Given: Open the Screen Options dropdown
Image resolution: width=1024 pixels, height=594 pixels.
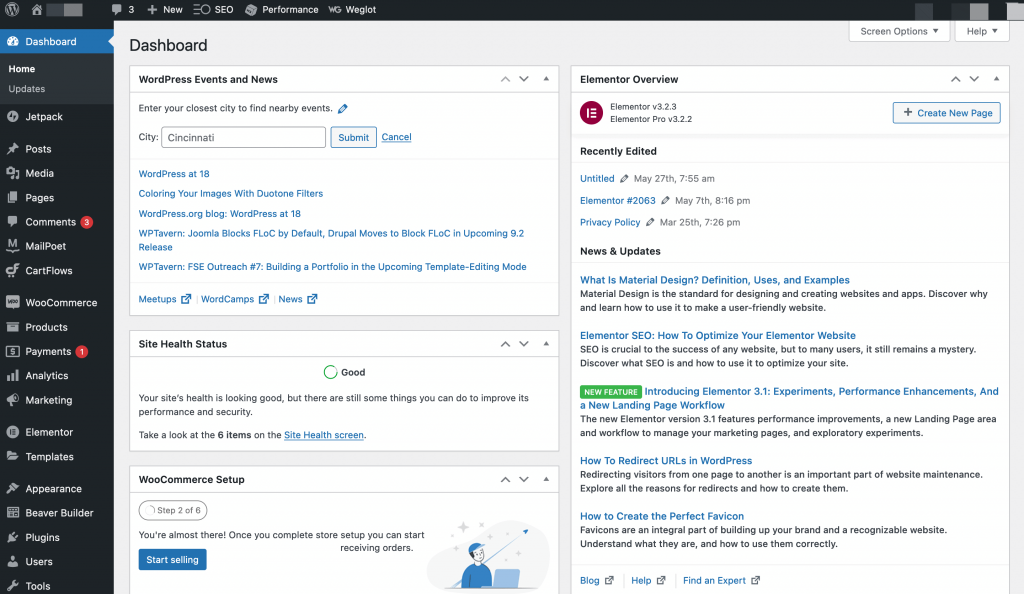Looking at the screenshot, I should click(899, 31).
